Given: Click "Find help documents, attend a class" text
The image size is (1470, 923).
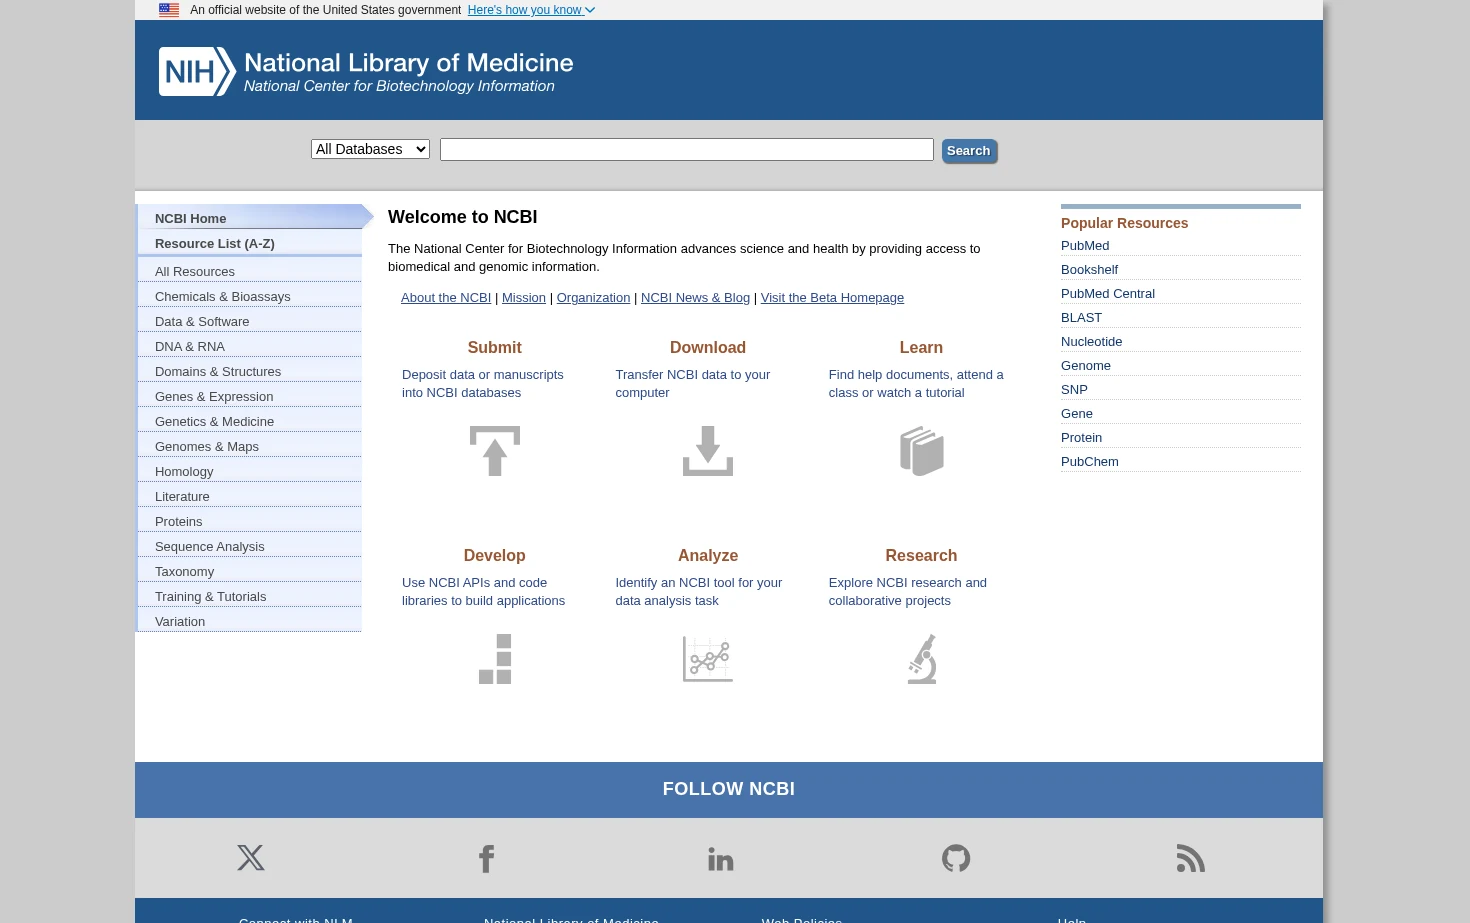Looking at the screenshot, I should pos(916,384).
